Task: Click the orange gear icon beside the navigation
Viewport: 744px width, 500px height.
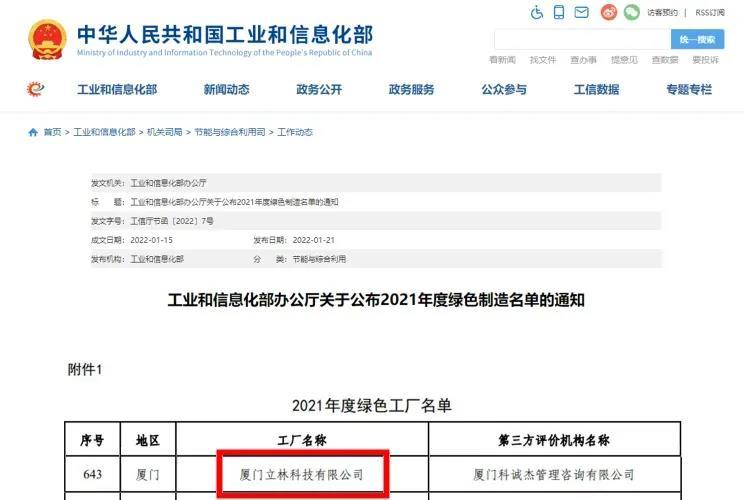Action: coord(36,89)
